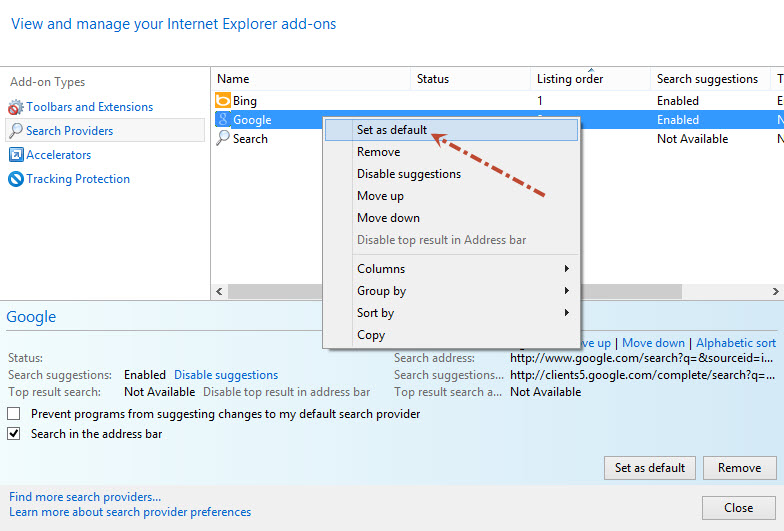Click the horizontal scrollbar left arrow
The image size is (784, 531).
point(219,291)
